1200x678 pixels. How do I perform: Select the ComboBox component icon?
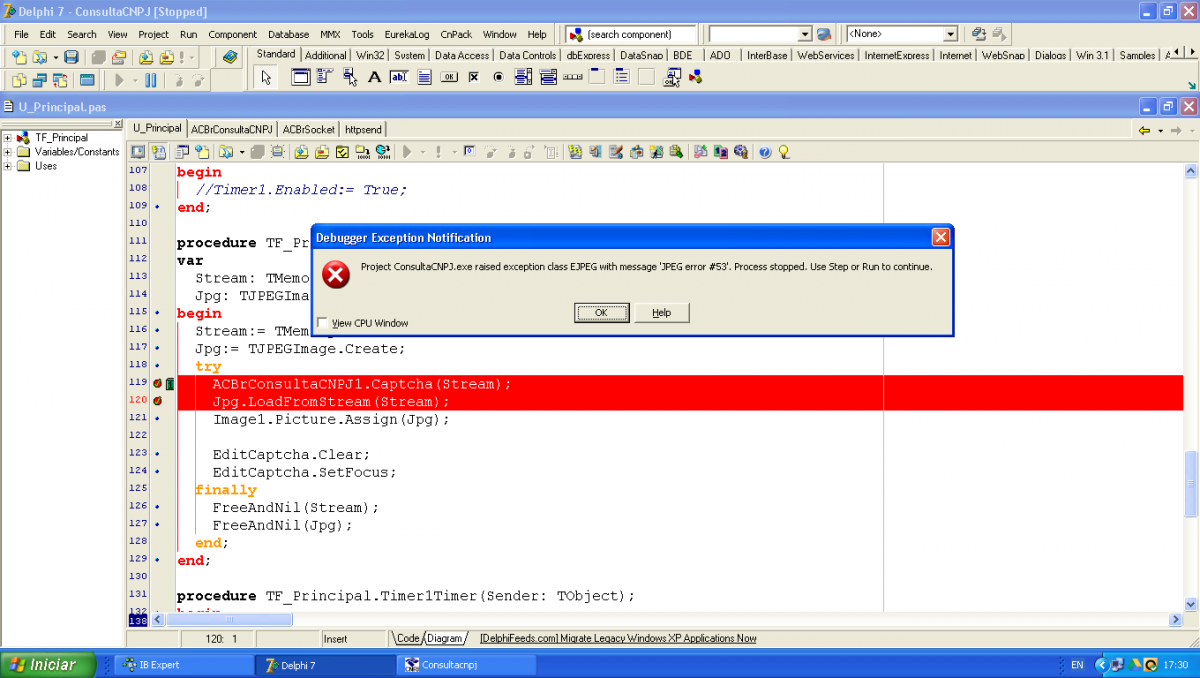pyautogui.click(x=548, y=77)
